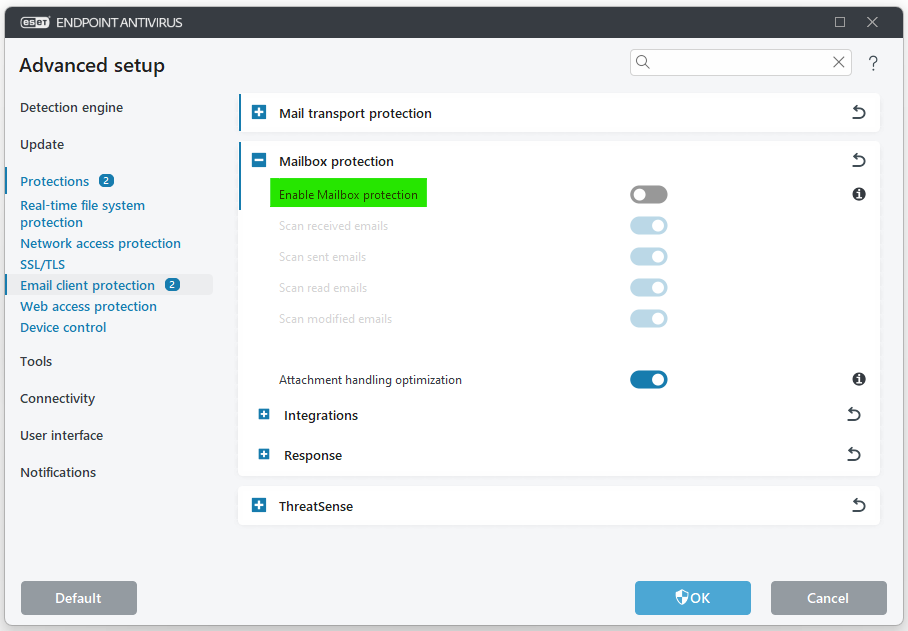Click Enable Mailbox protection label
Image resolution: width=908 pixels, height=631 pixels.
348,195
